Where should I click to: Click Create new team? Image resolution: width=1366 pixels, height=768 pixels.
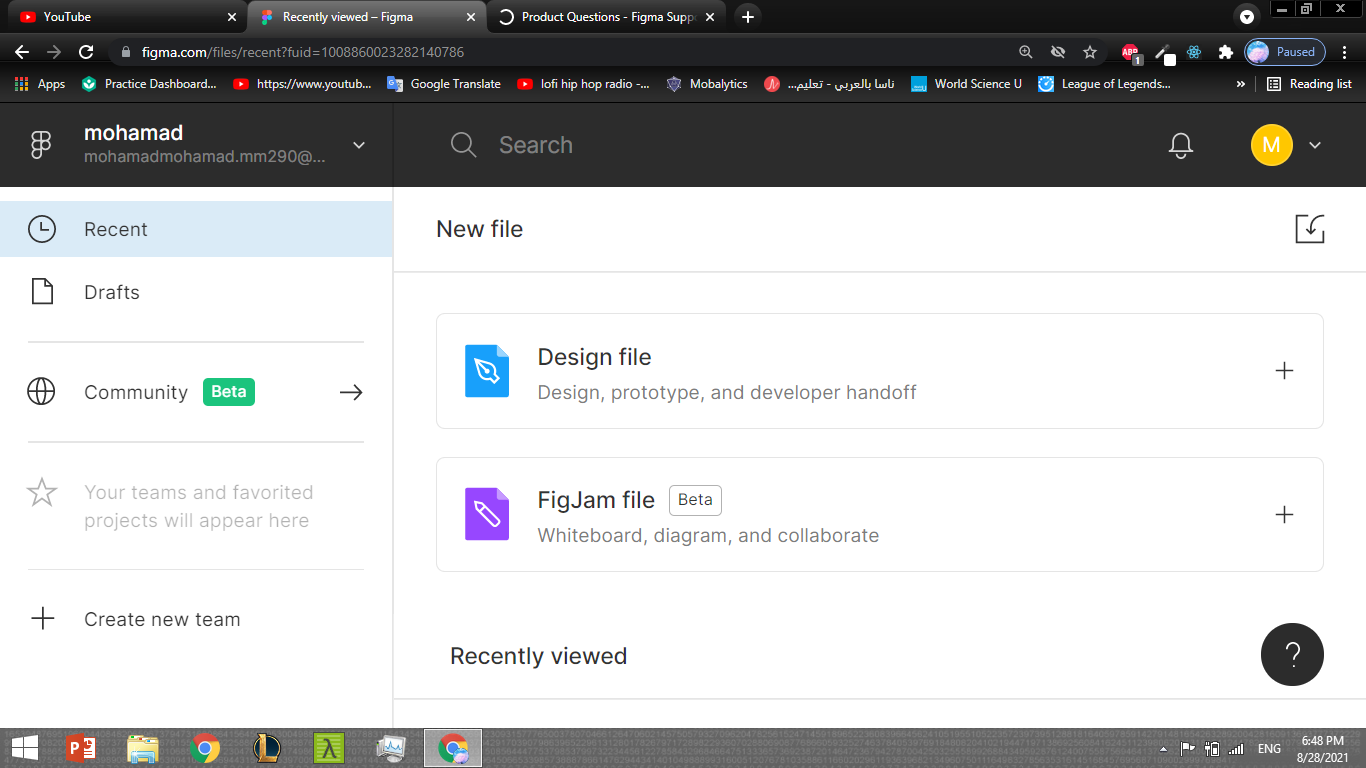[162, 619]
